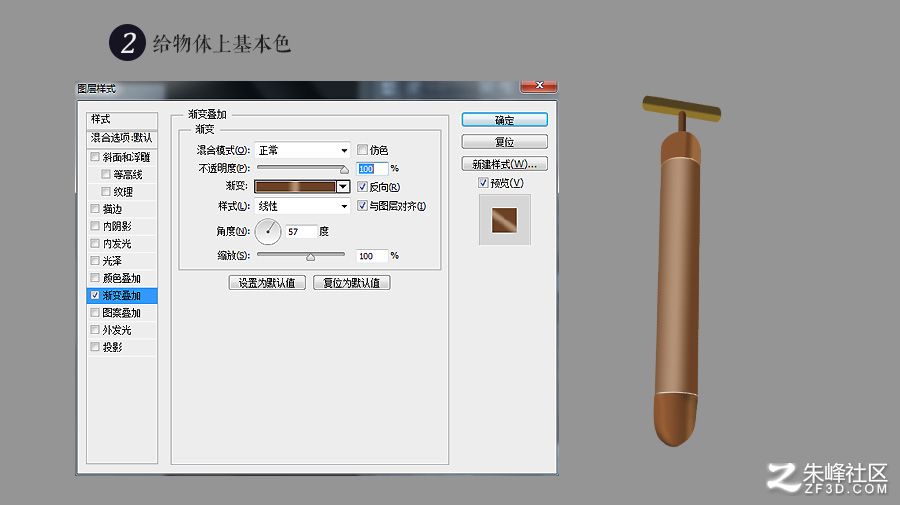Enable 图案叠加 checkbox
900x505 pixels.
coord(95,313)
